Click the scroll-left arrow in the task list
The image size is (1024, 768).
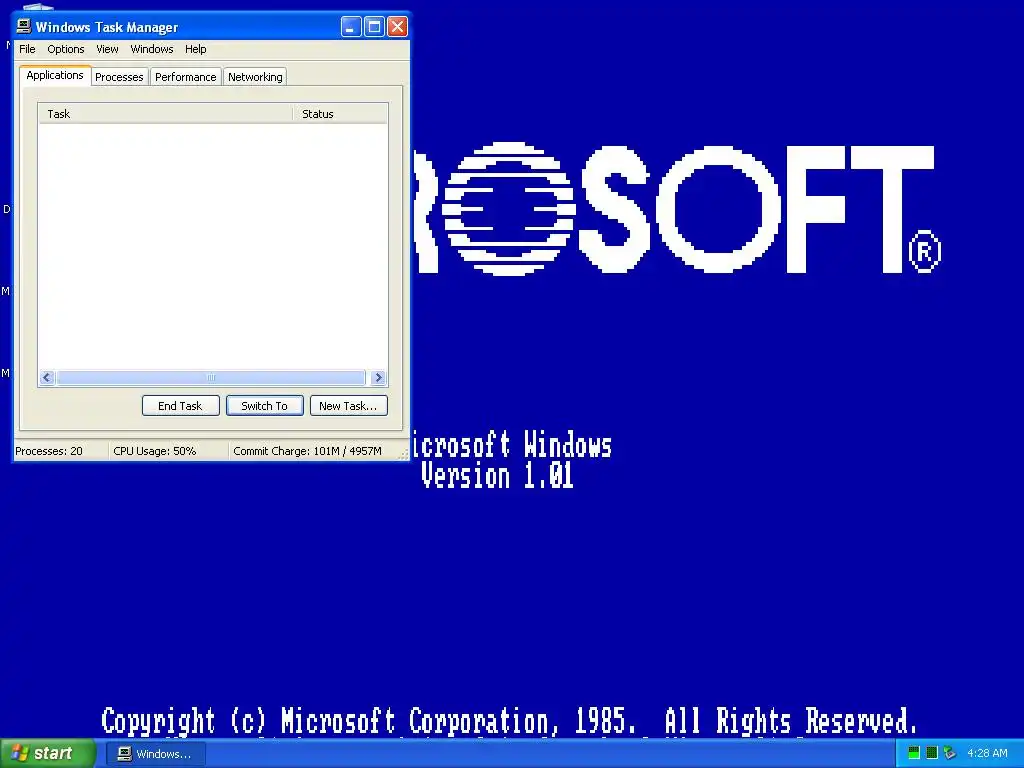pos(47,377)
